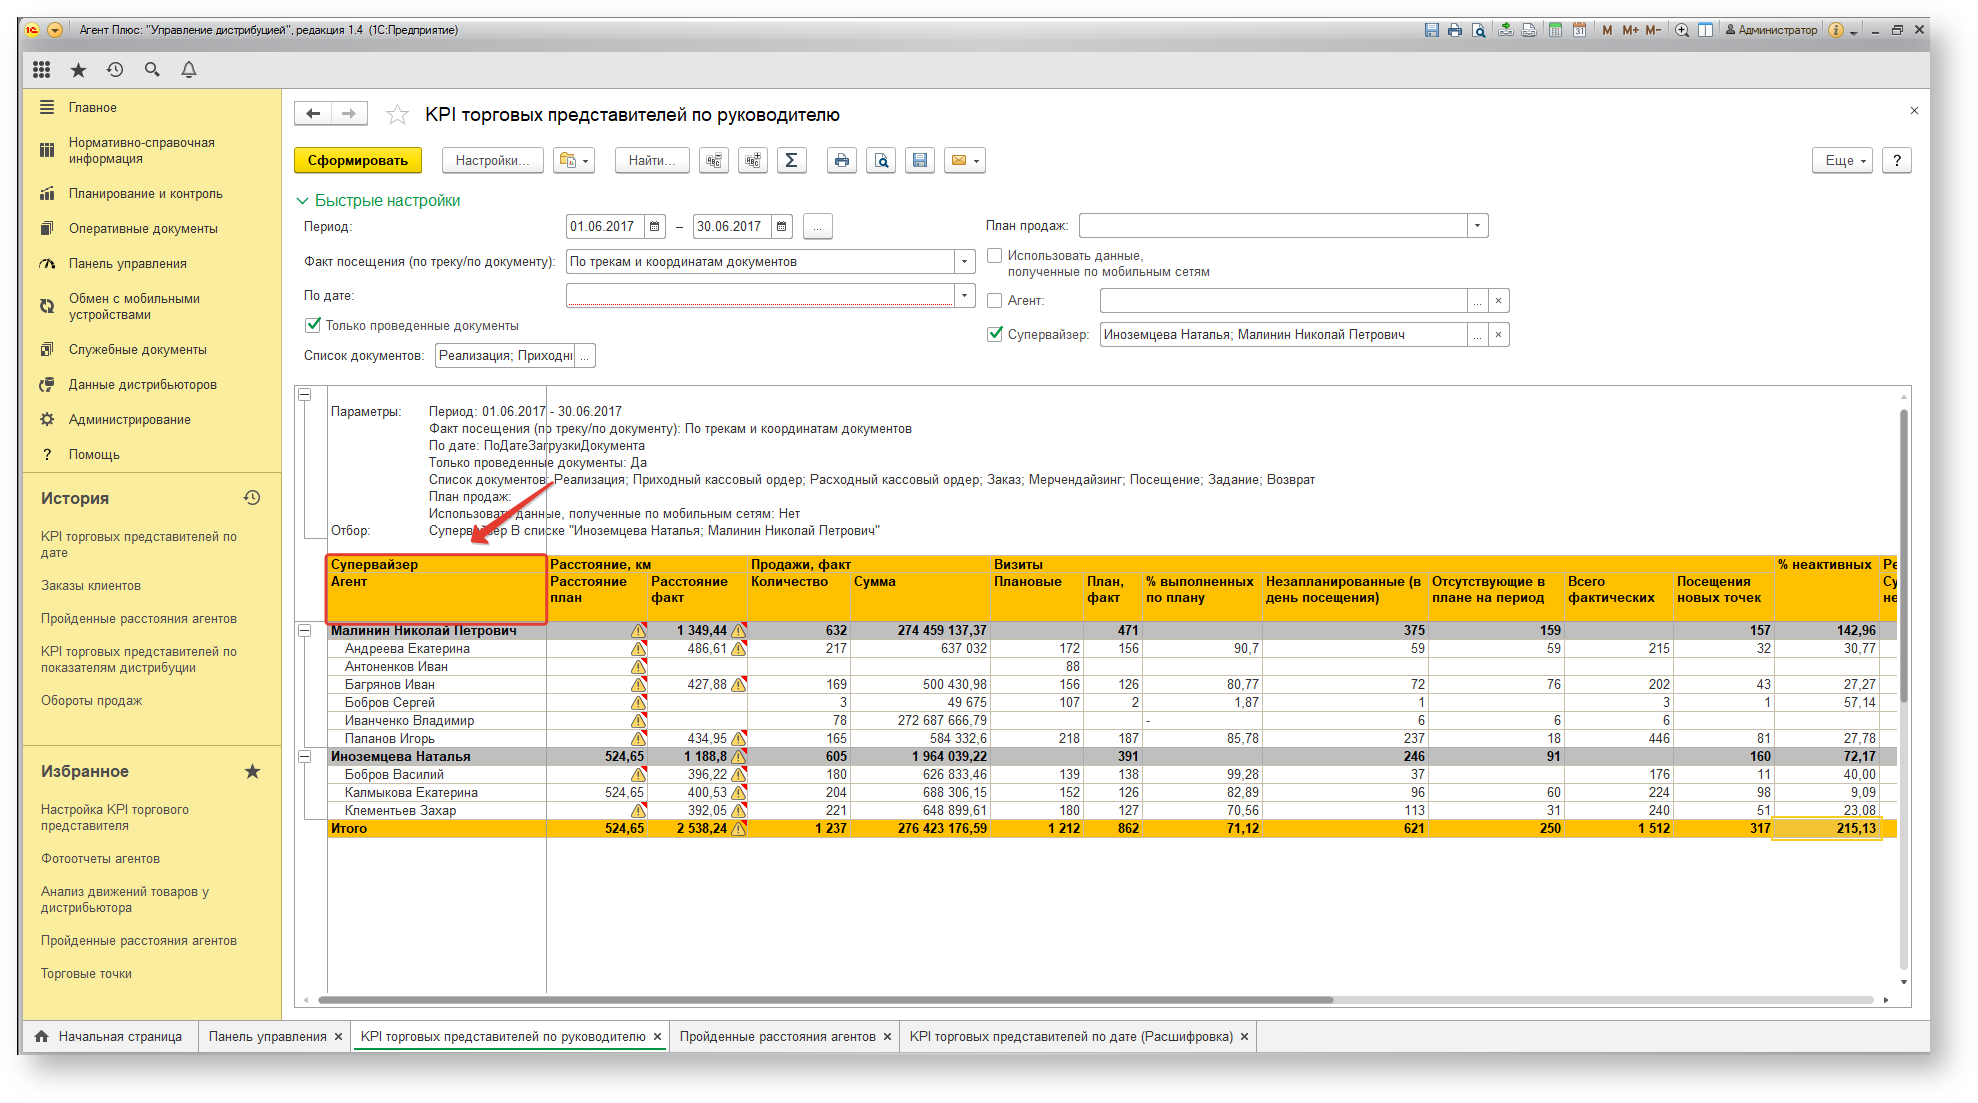Clear the Супервайзер field with X

[1498, 334]
